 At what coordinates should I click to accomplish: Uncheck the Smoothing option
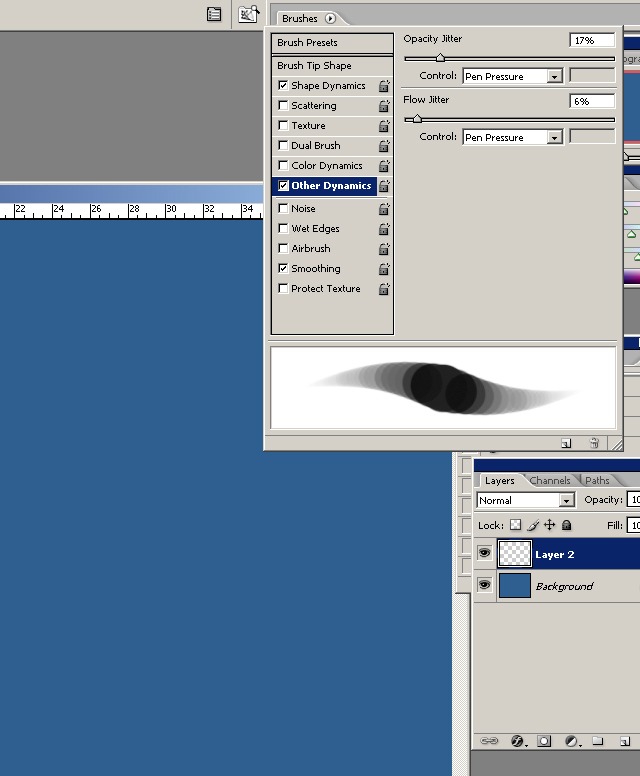tap(283, 268)
